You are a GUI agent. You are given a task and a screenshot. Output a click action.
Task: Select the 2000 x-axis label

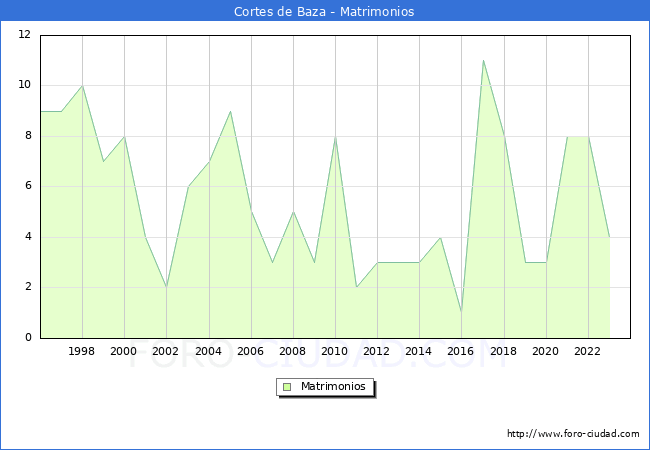[124, 351]
